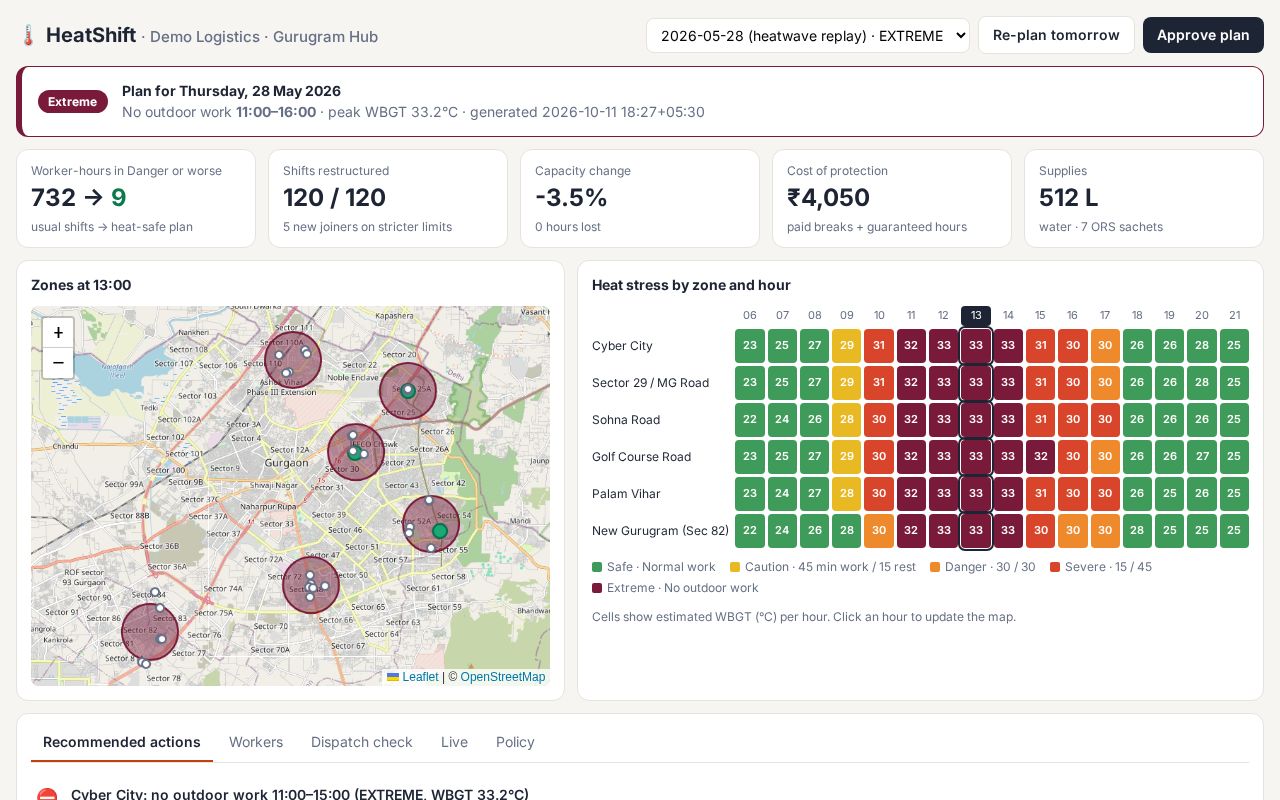Pick the hour 21 column header

tap(1234, 315)
